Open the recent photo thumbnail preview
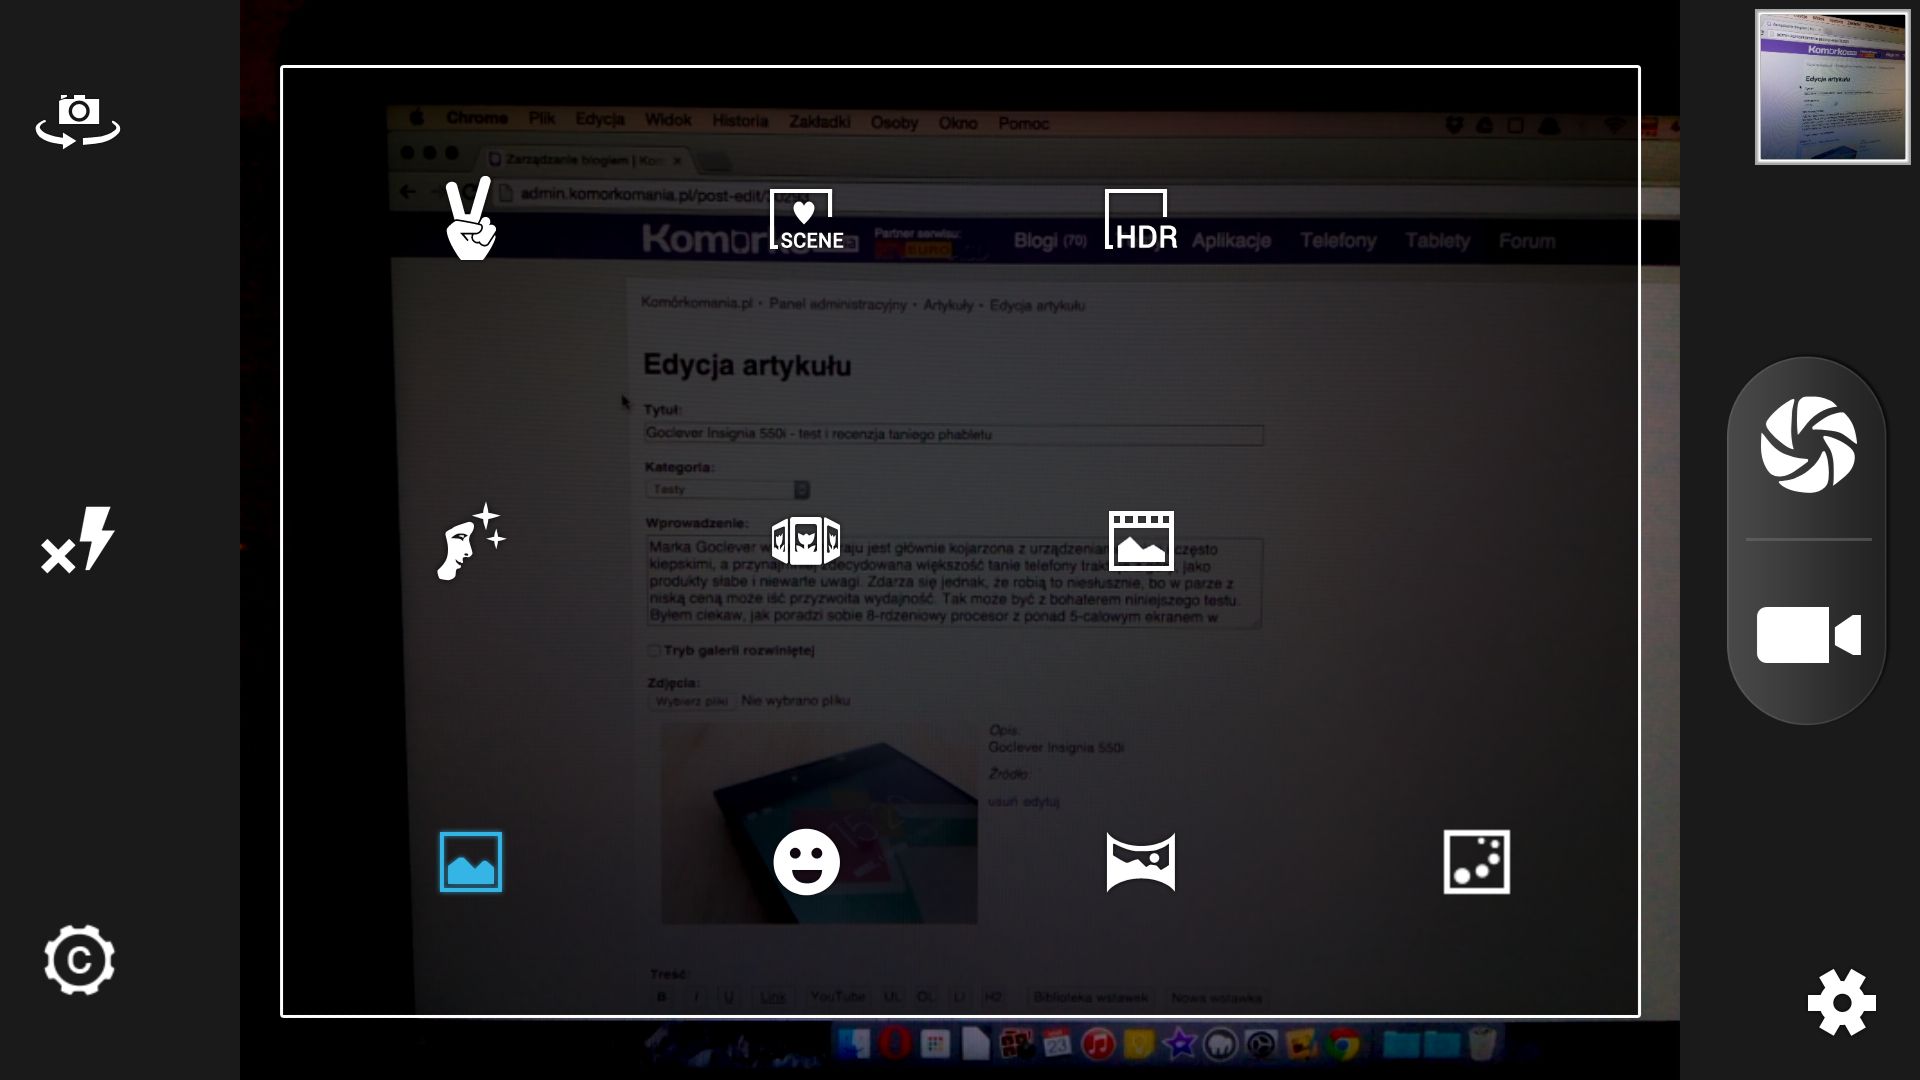 point(1831,88)
